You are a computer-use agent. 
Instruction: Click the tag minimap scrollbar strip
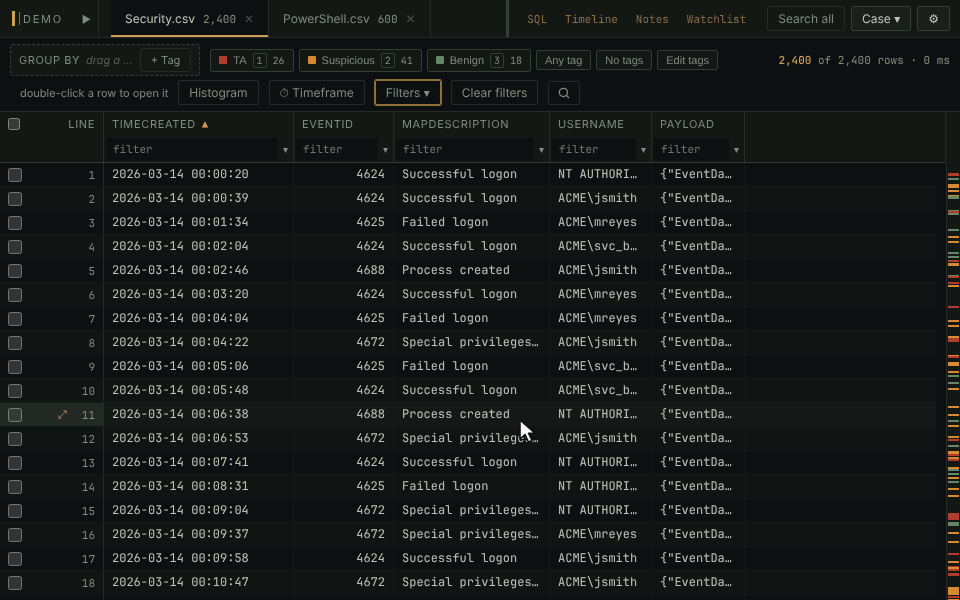pos(953,381)
